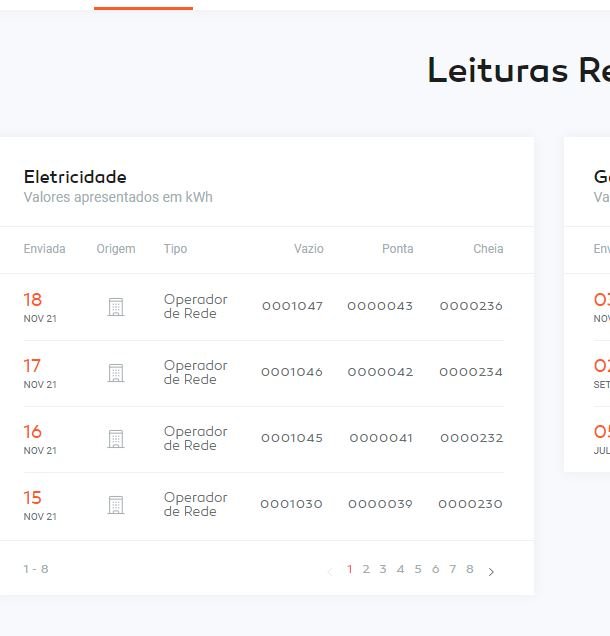
Task: Jump to last page 8
Action: click(470, 569)
